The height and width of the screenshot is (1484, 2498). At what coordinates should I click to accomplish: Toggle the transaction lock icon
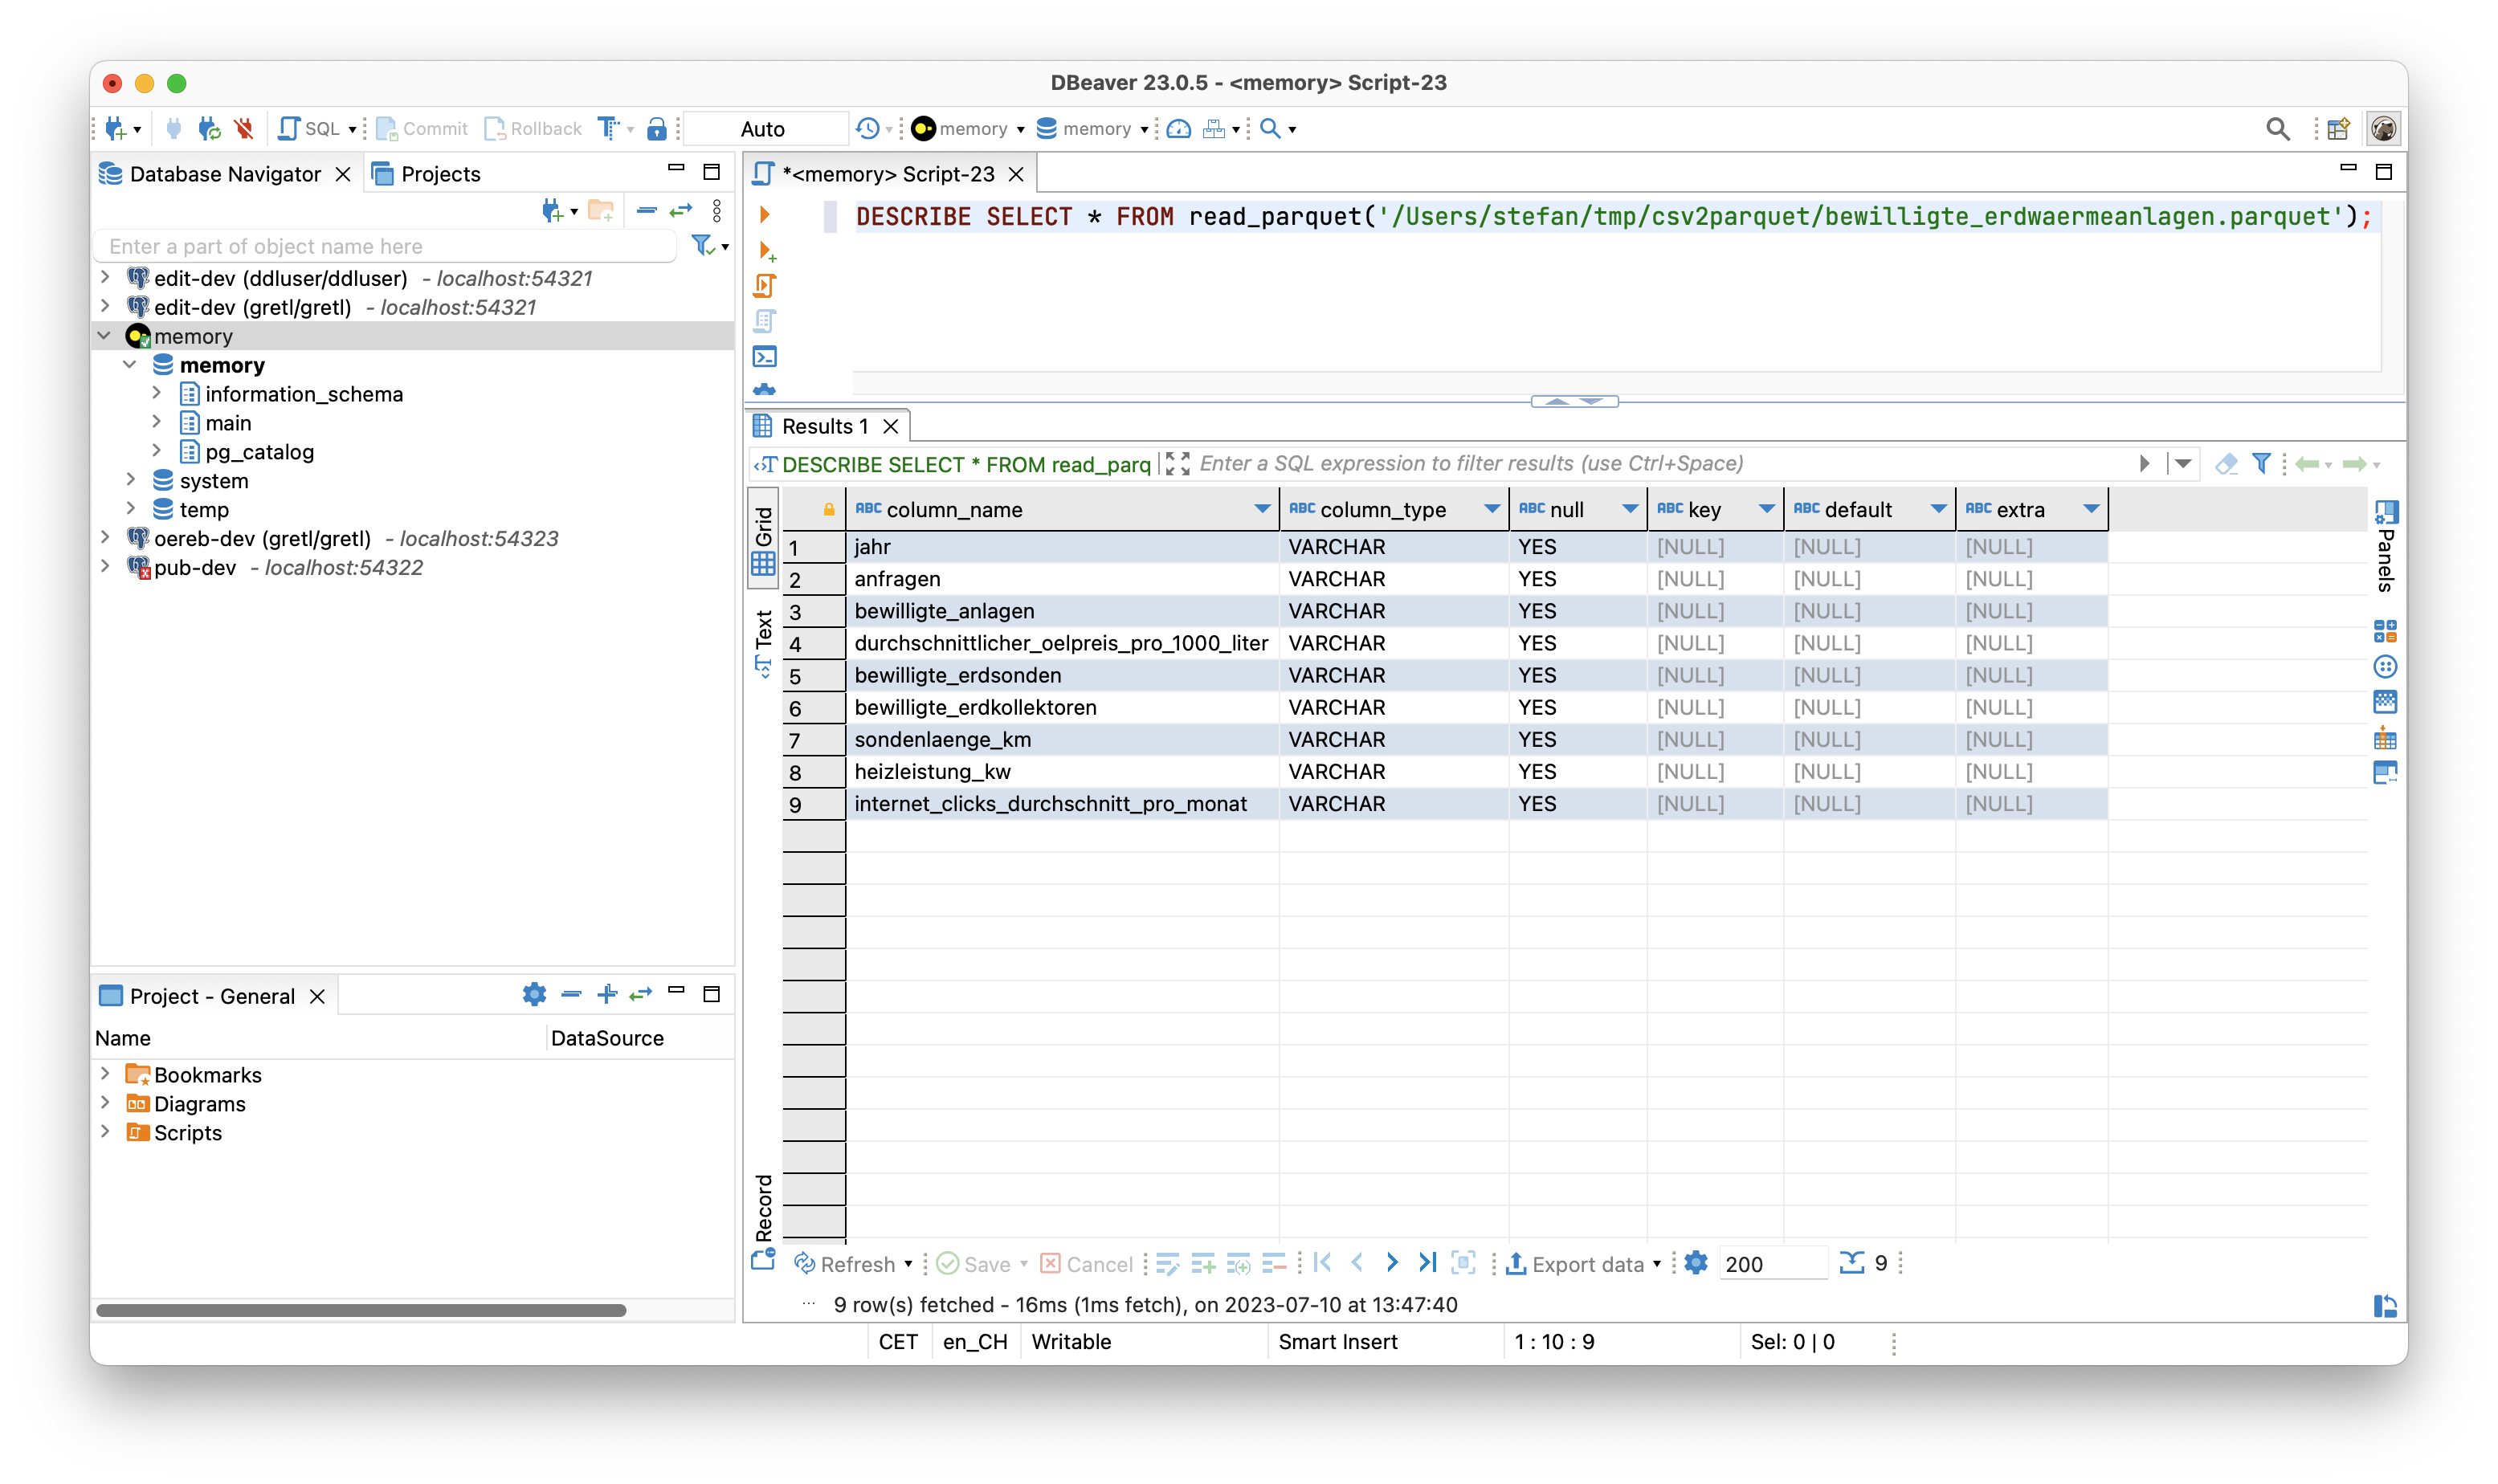tap(656, 128)
